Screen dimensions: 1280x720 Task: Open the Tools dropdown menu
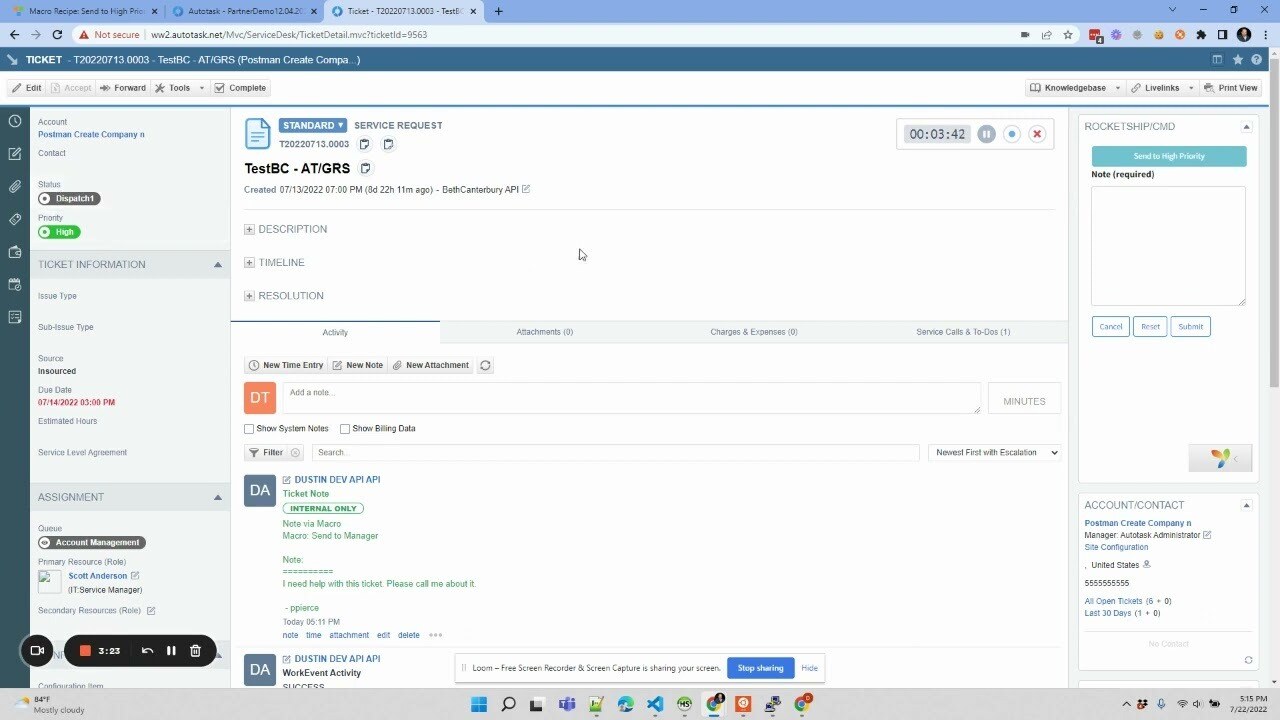coord(179,88)
